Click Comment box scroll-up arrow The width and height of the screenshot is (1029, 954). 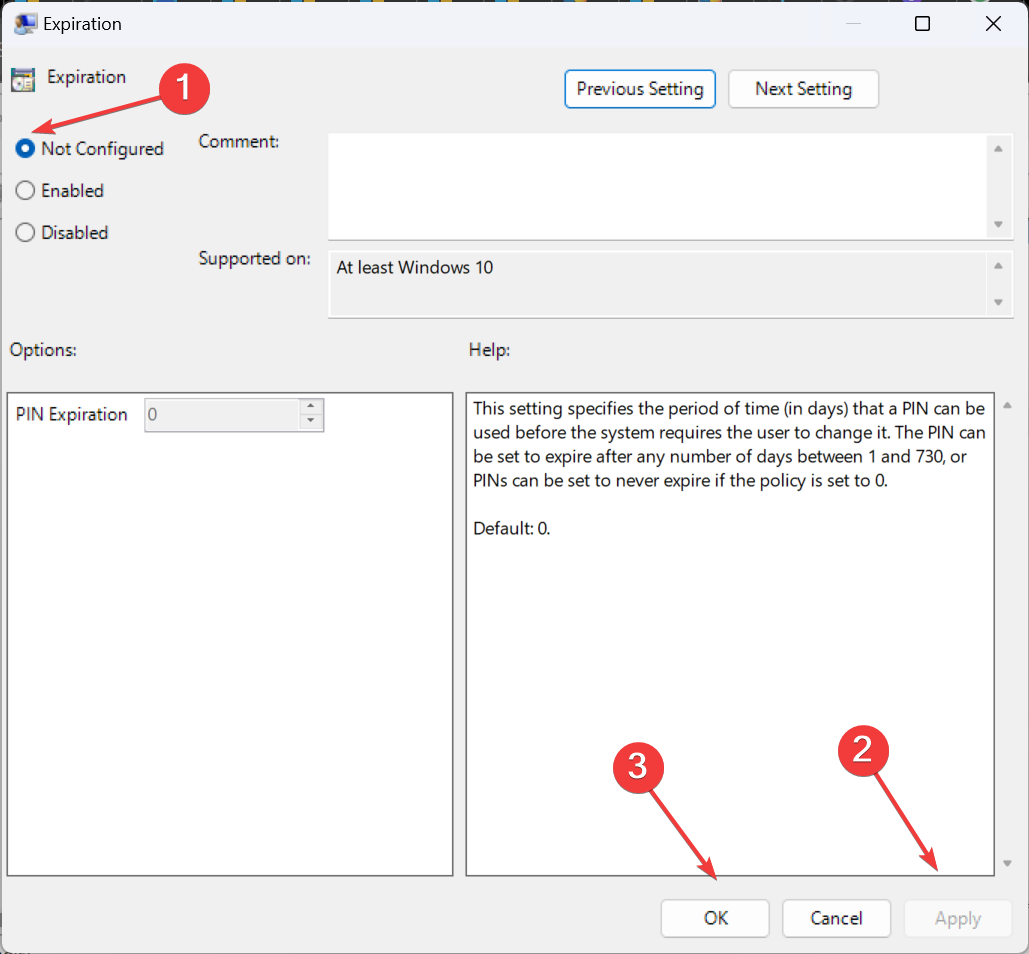(998, 149)
